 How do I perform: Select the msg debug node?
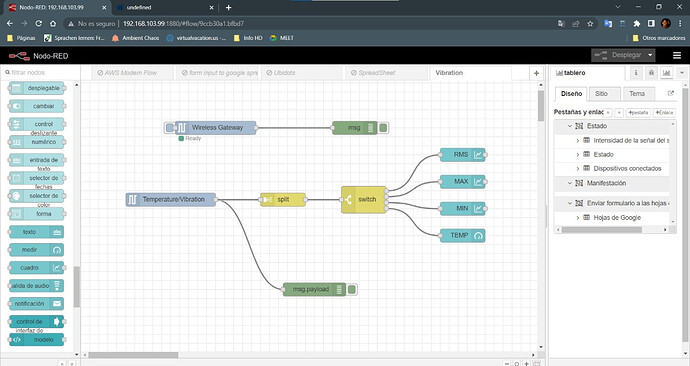point(355,128)
